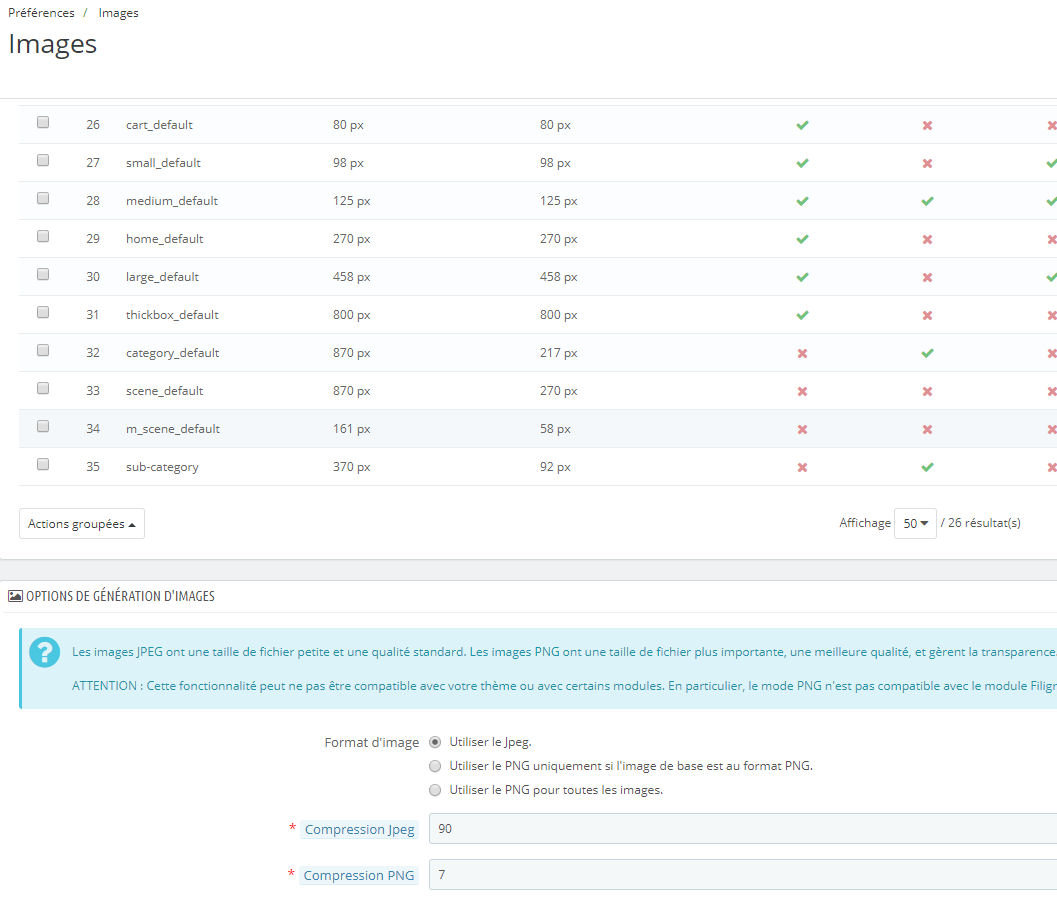Image resolution: width=1057 pixels, height=897 pixels.
Task: Select the home_default row checkbox
Action: tap(43, 236)
